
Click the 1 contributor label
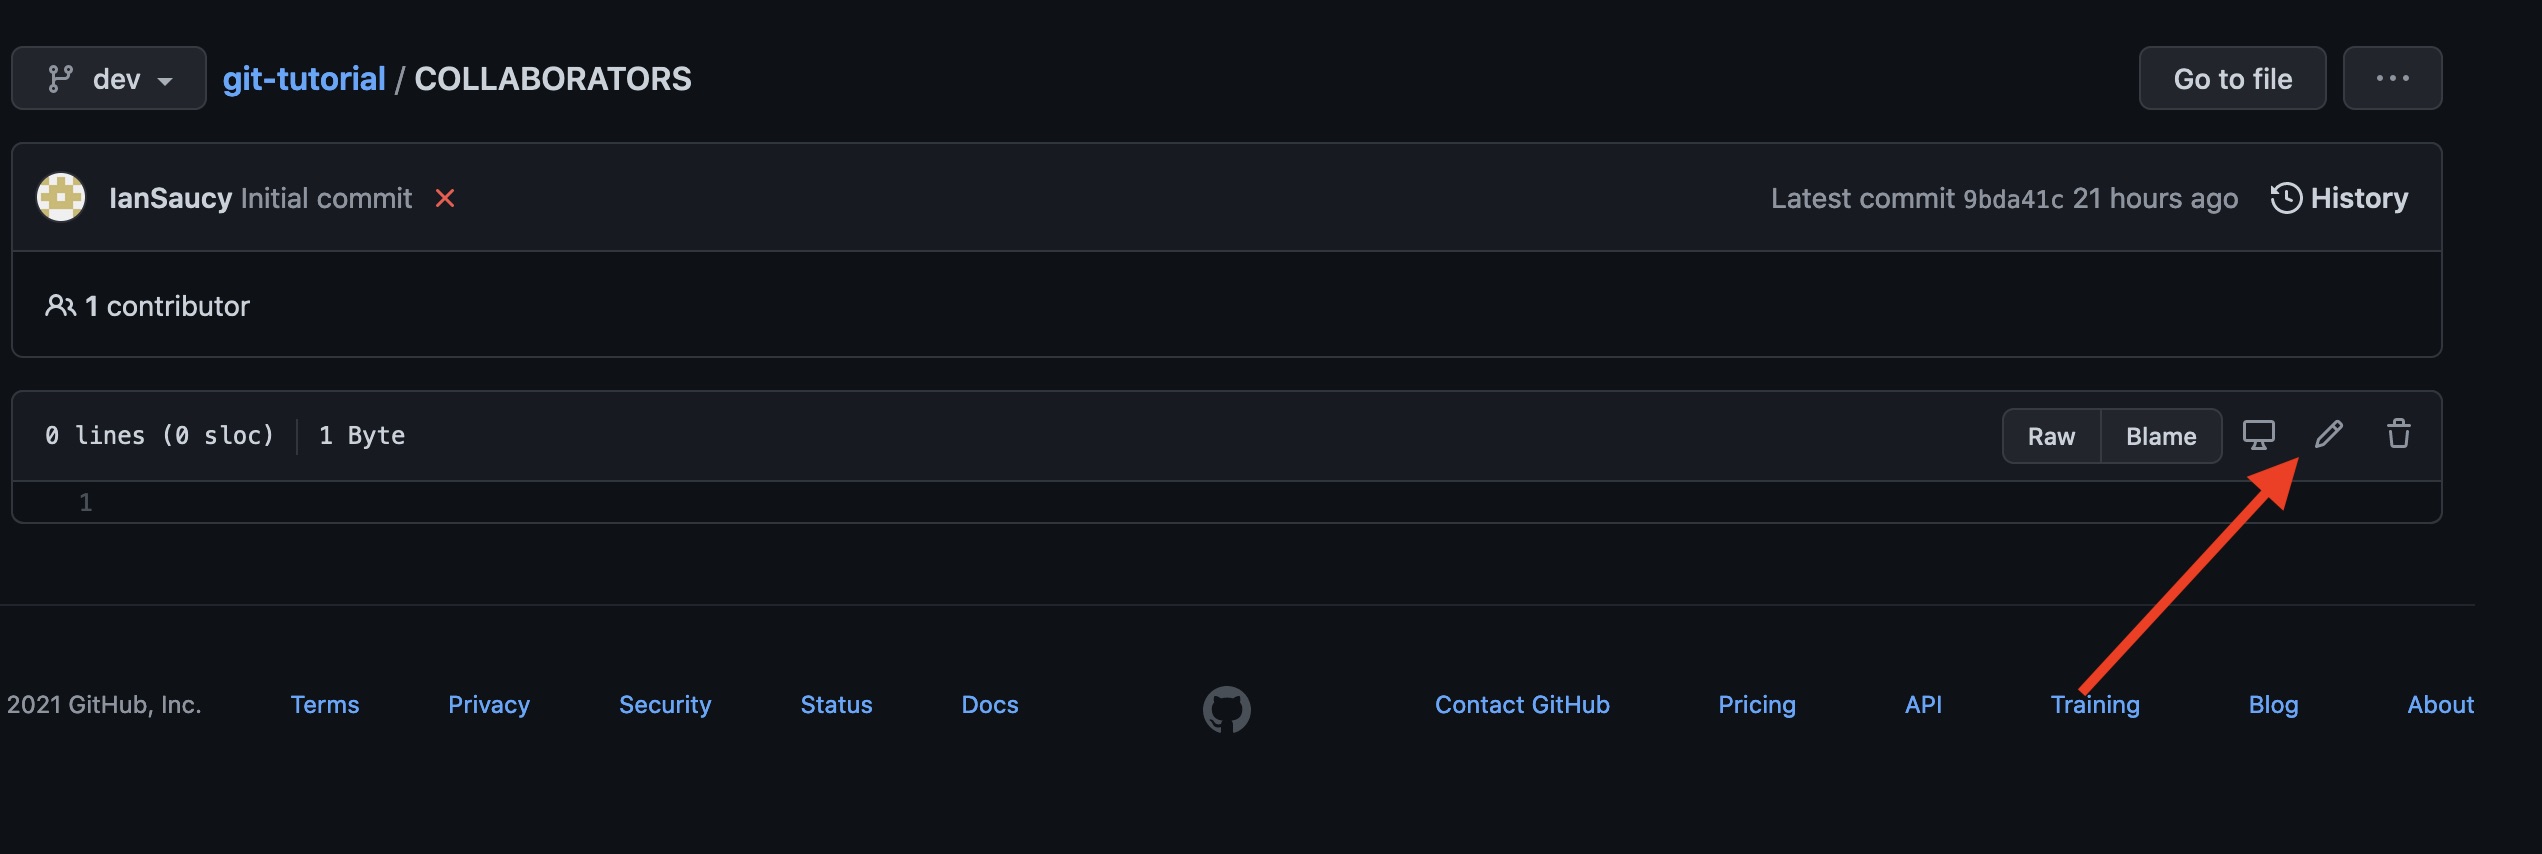tap(167, 305)
